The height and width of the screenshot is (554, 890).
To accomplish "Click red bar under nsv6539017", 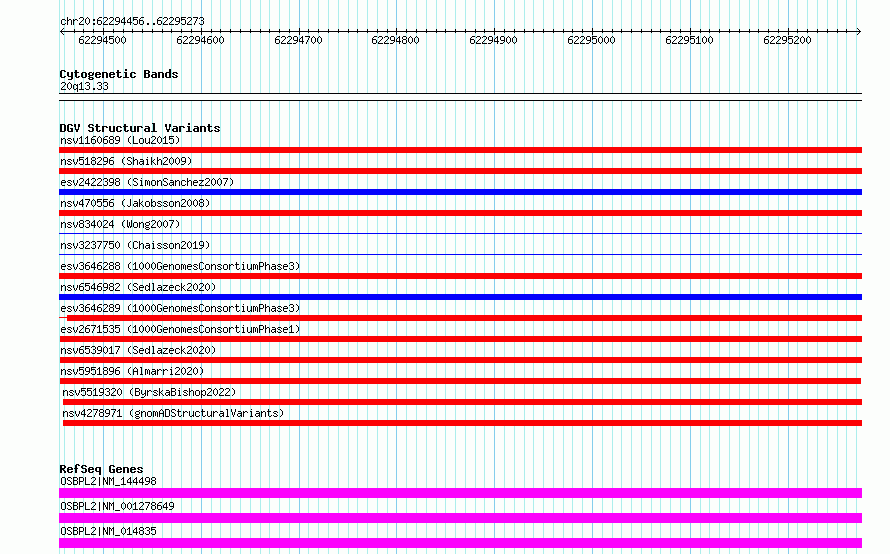I will (x=460, y=360).
